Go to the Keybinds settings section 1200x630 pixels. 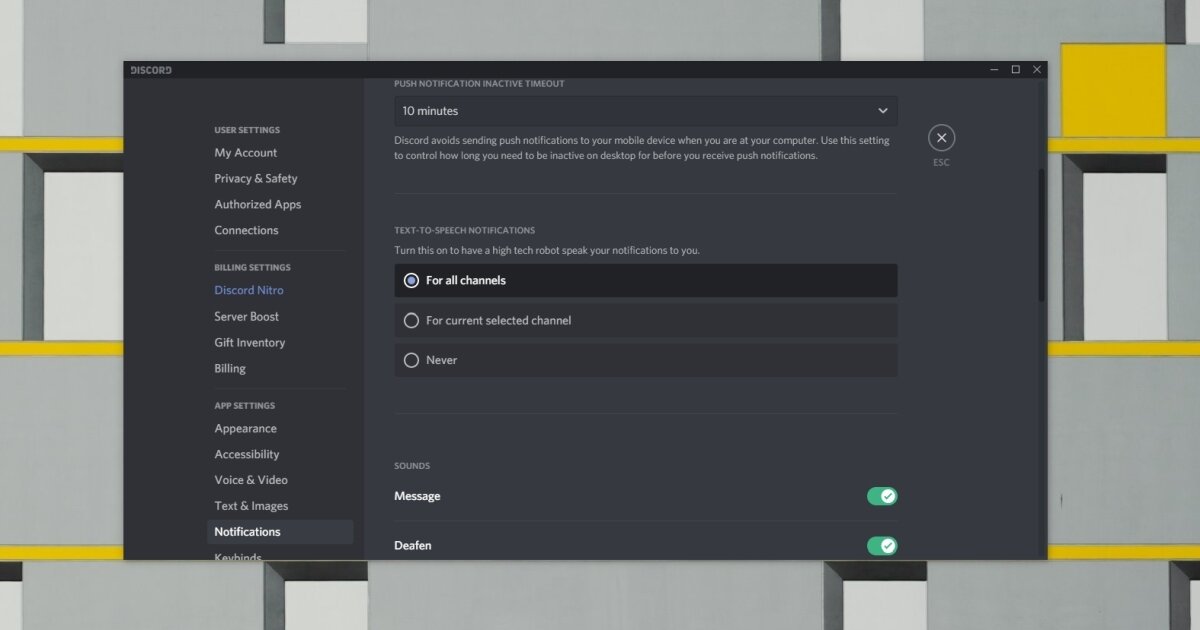237,556
